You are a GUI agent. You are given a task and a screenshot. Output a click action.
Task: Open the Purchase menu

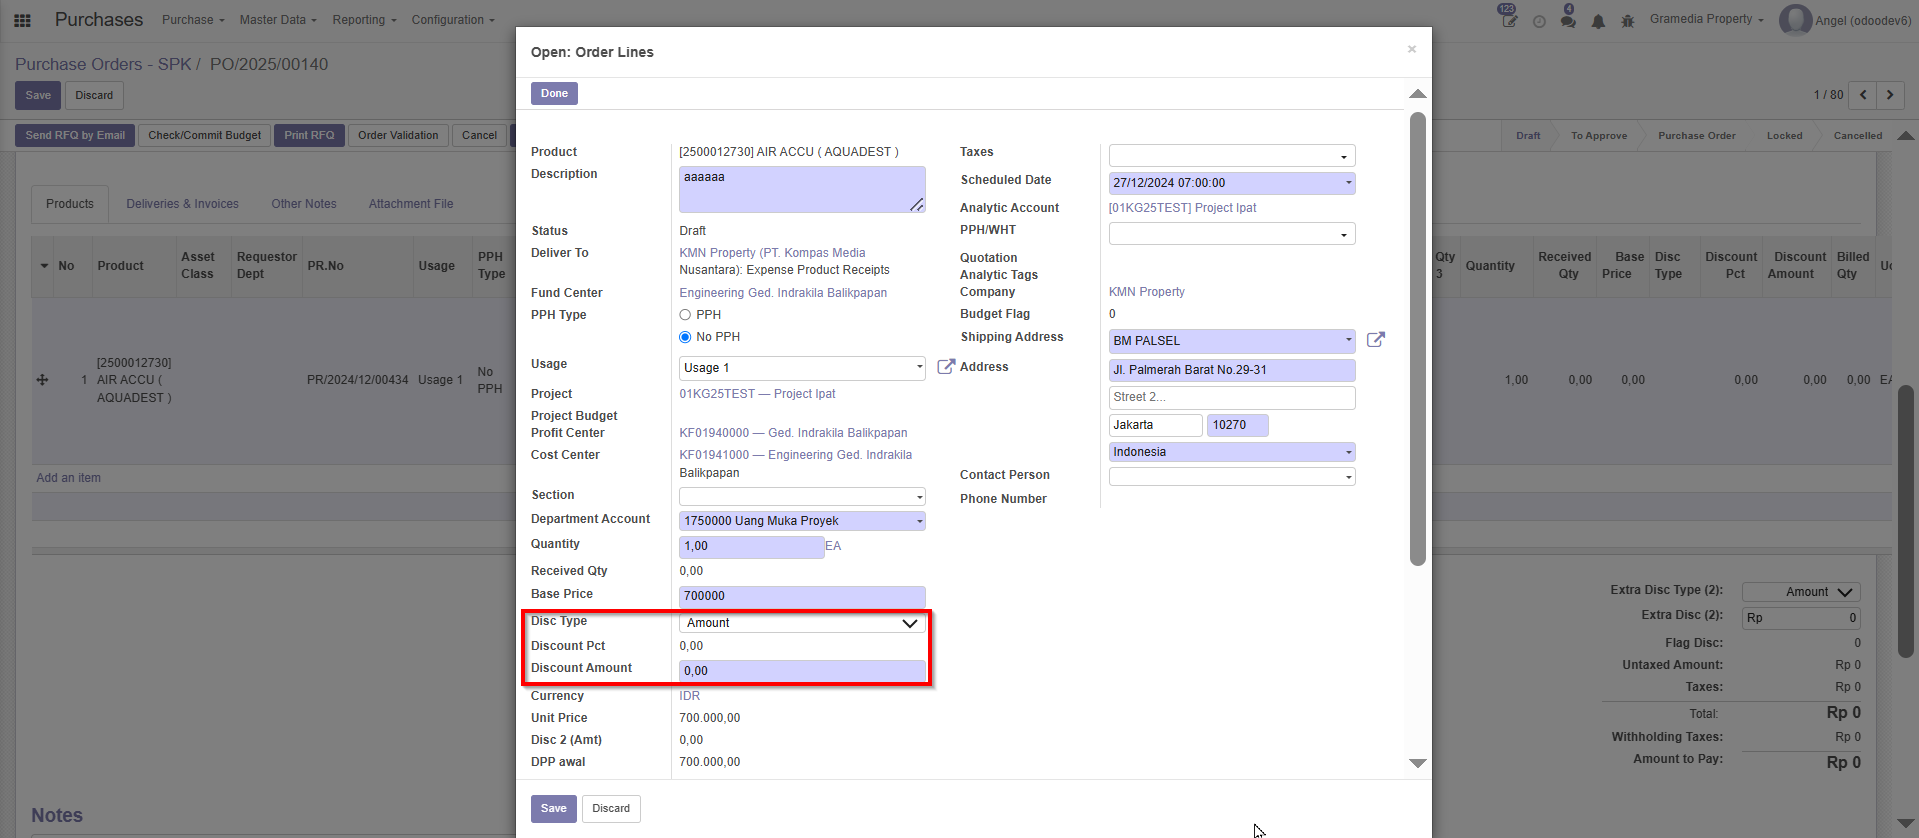pos(193,20)
